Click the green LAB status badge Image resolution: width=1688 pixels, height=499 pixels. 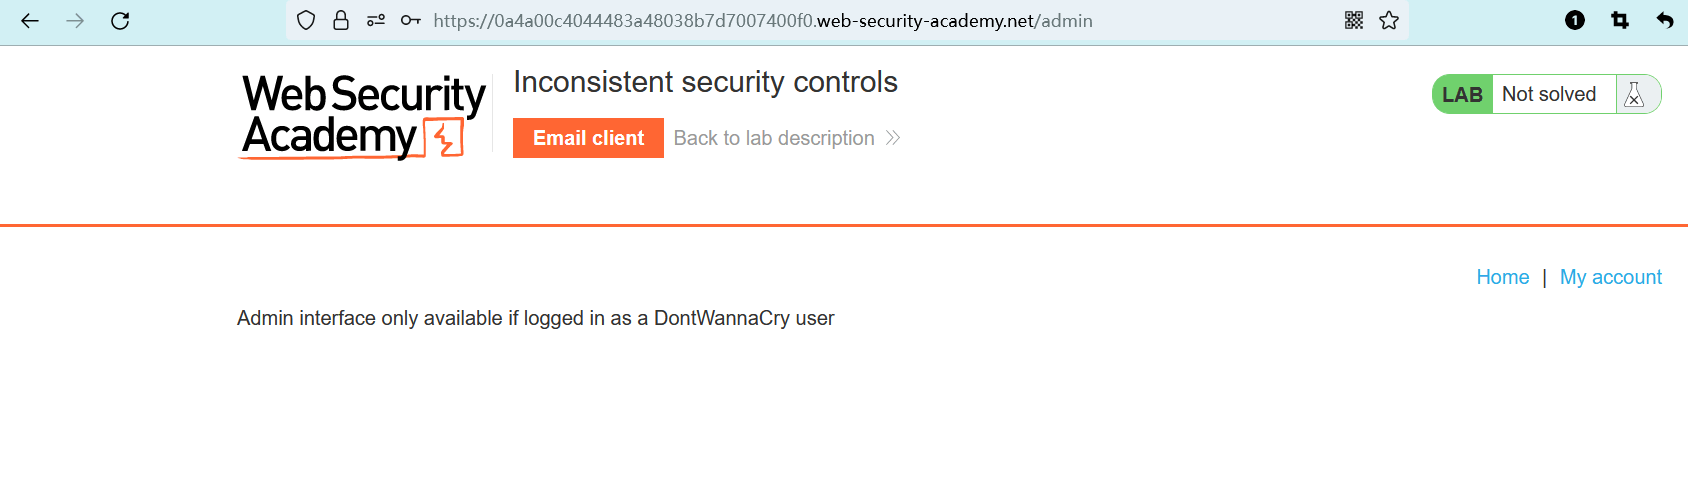point(1462,94)
